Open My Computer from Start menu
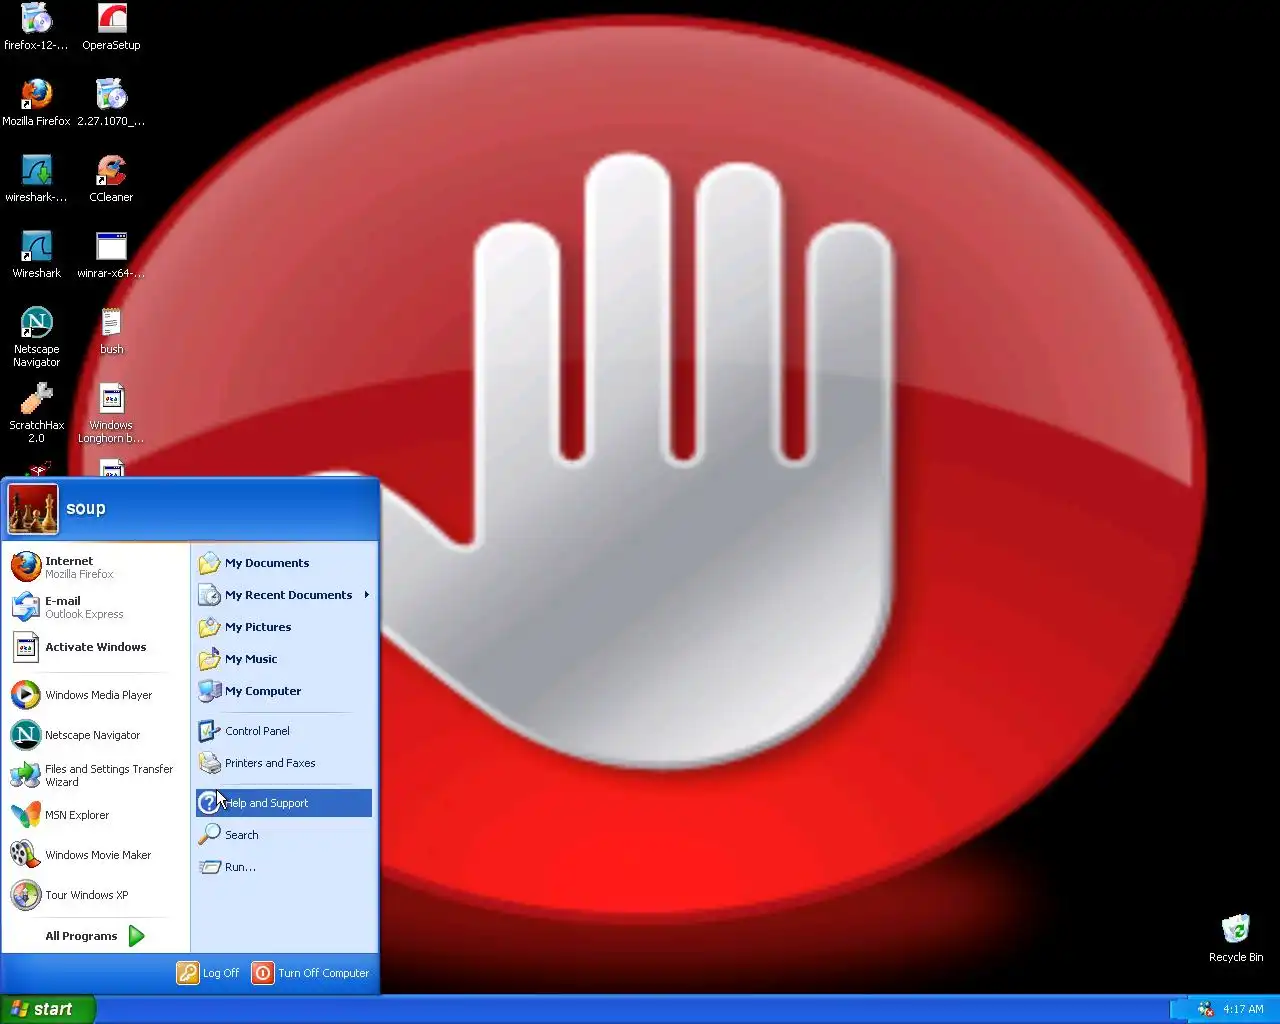This screenshot has height=1024, width=1280. (x=284, y=691)
